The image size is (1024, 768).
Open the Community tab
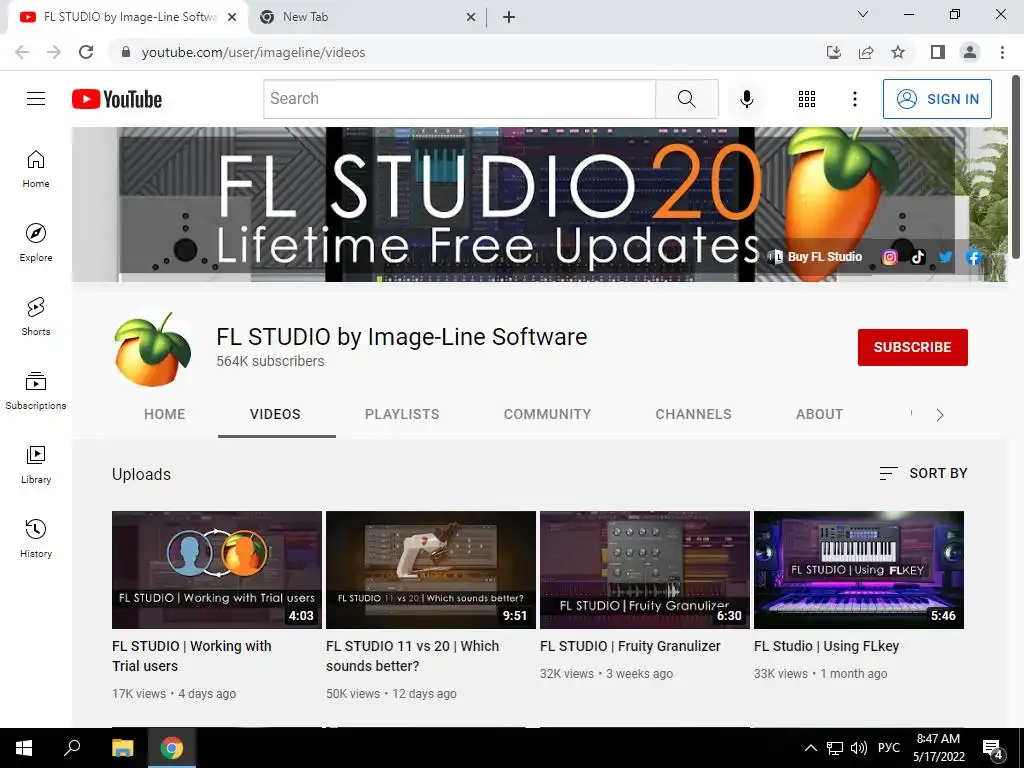point(547,414)
